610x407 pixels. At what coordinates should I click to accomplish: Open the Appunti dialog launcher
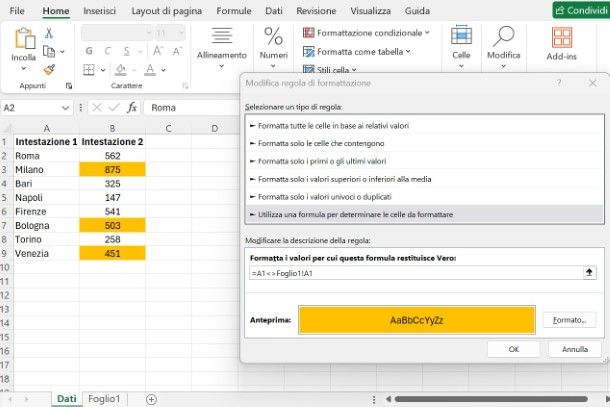point(69,86)
